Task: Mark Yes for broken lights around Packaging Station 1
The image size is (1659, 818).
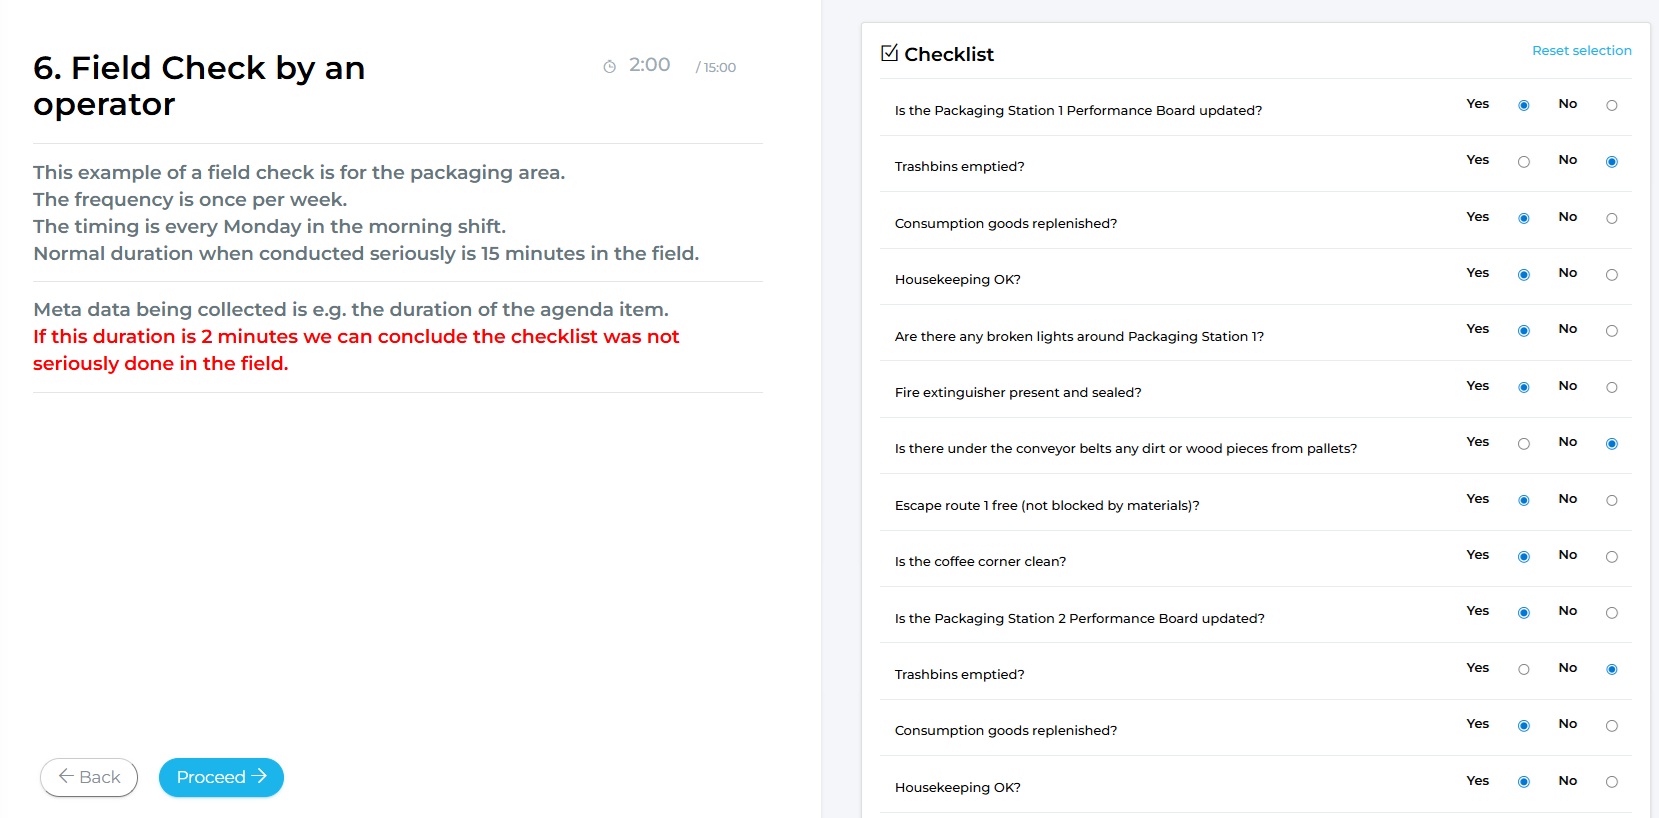Action: [1523, 331]
